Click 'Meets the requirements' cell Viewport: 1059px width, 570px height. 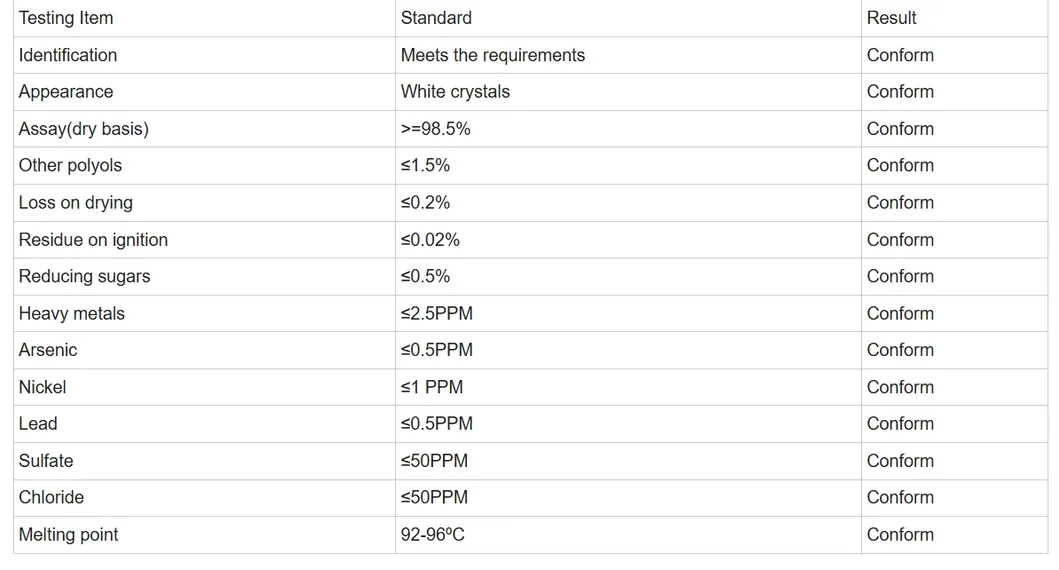coord(492,55)
